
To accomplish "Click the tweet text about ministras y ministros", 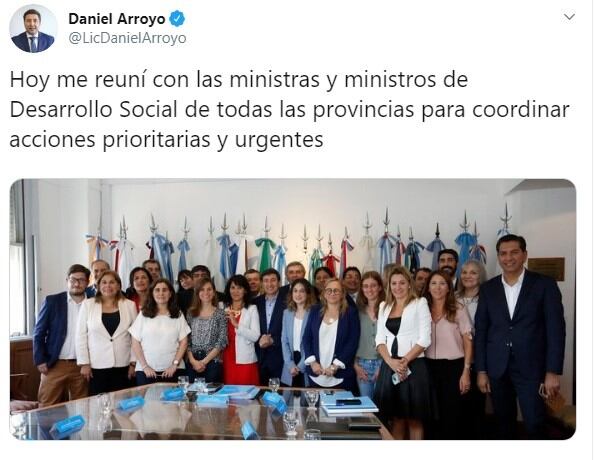I will coord(289,110).
